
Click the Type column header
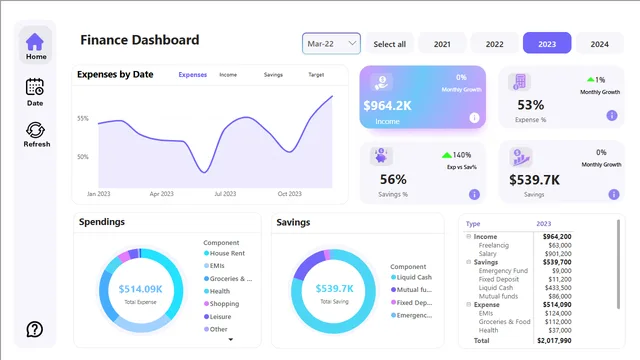tap(473, 224)
